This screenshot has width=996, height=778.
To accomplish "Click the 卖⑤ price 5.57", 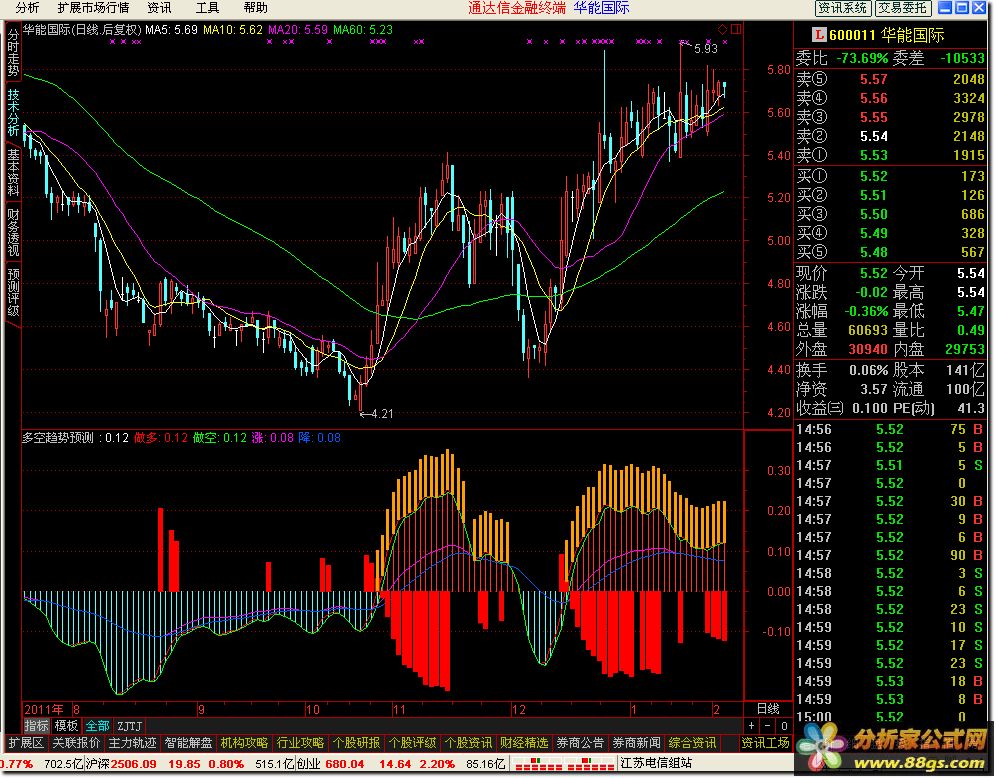I will [x=873, y=79].
